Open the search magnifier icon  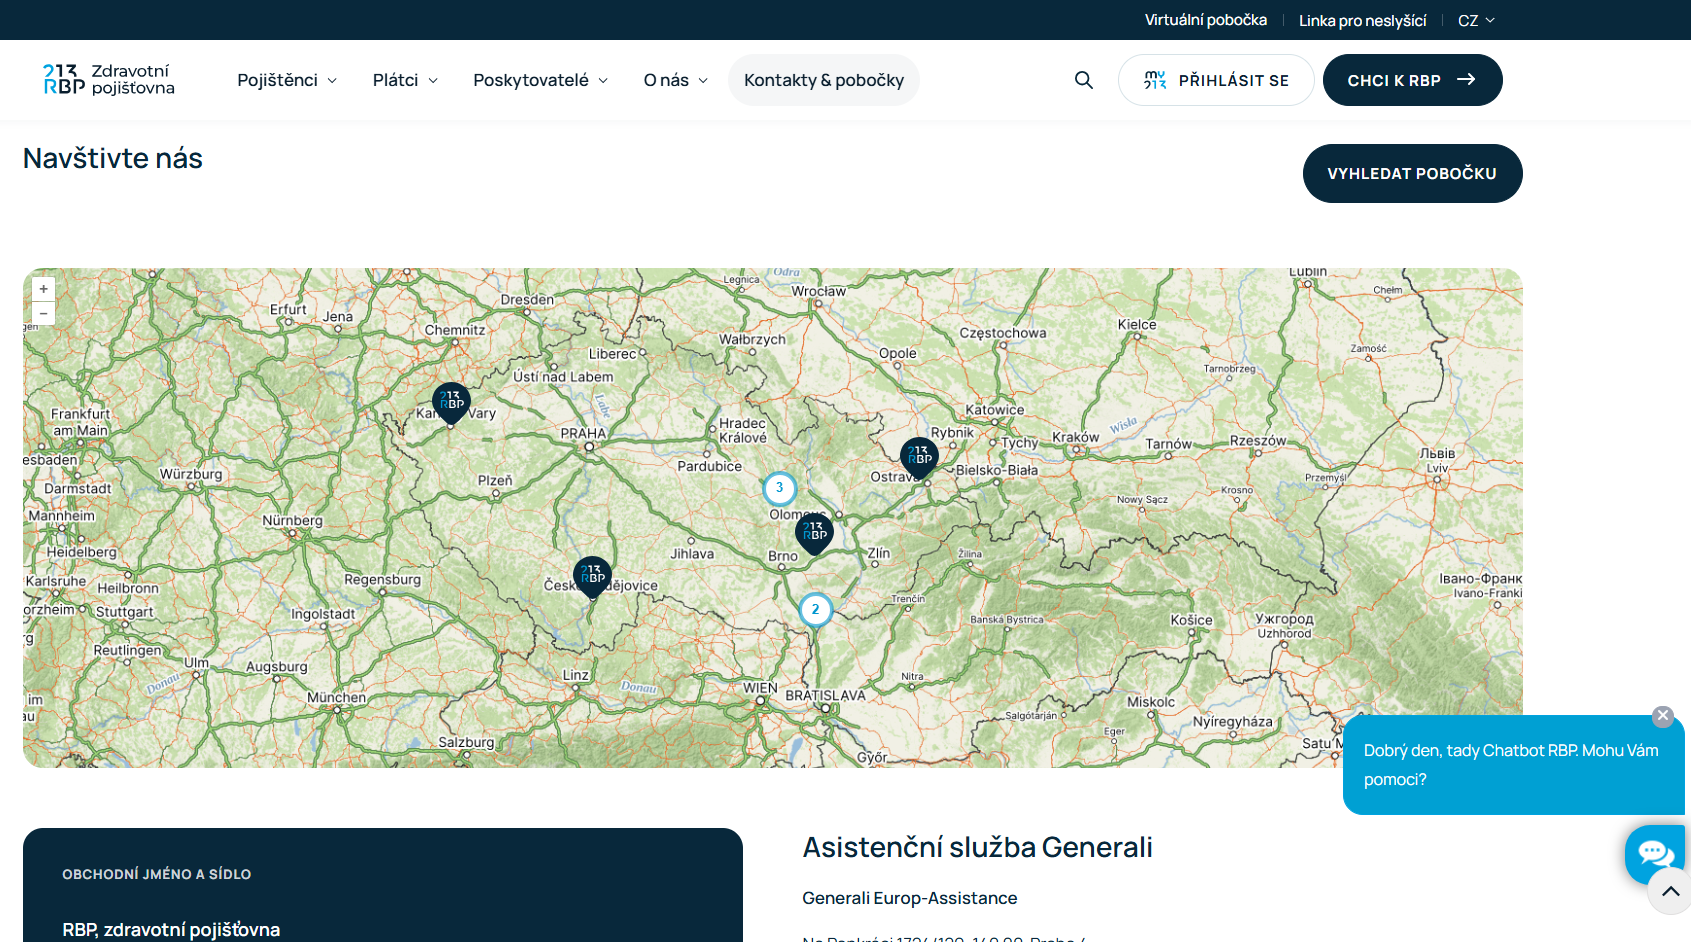pyautogui.click(x=1083, y=80)
